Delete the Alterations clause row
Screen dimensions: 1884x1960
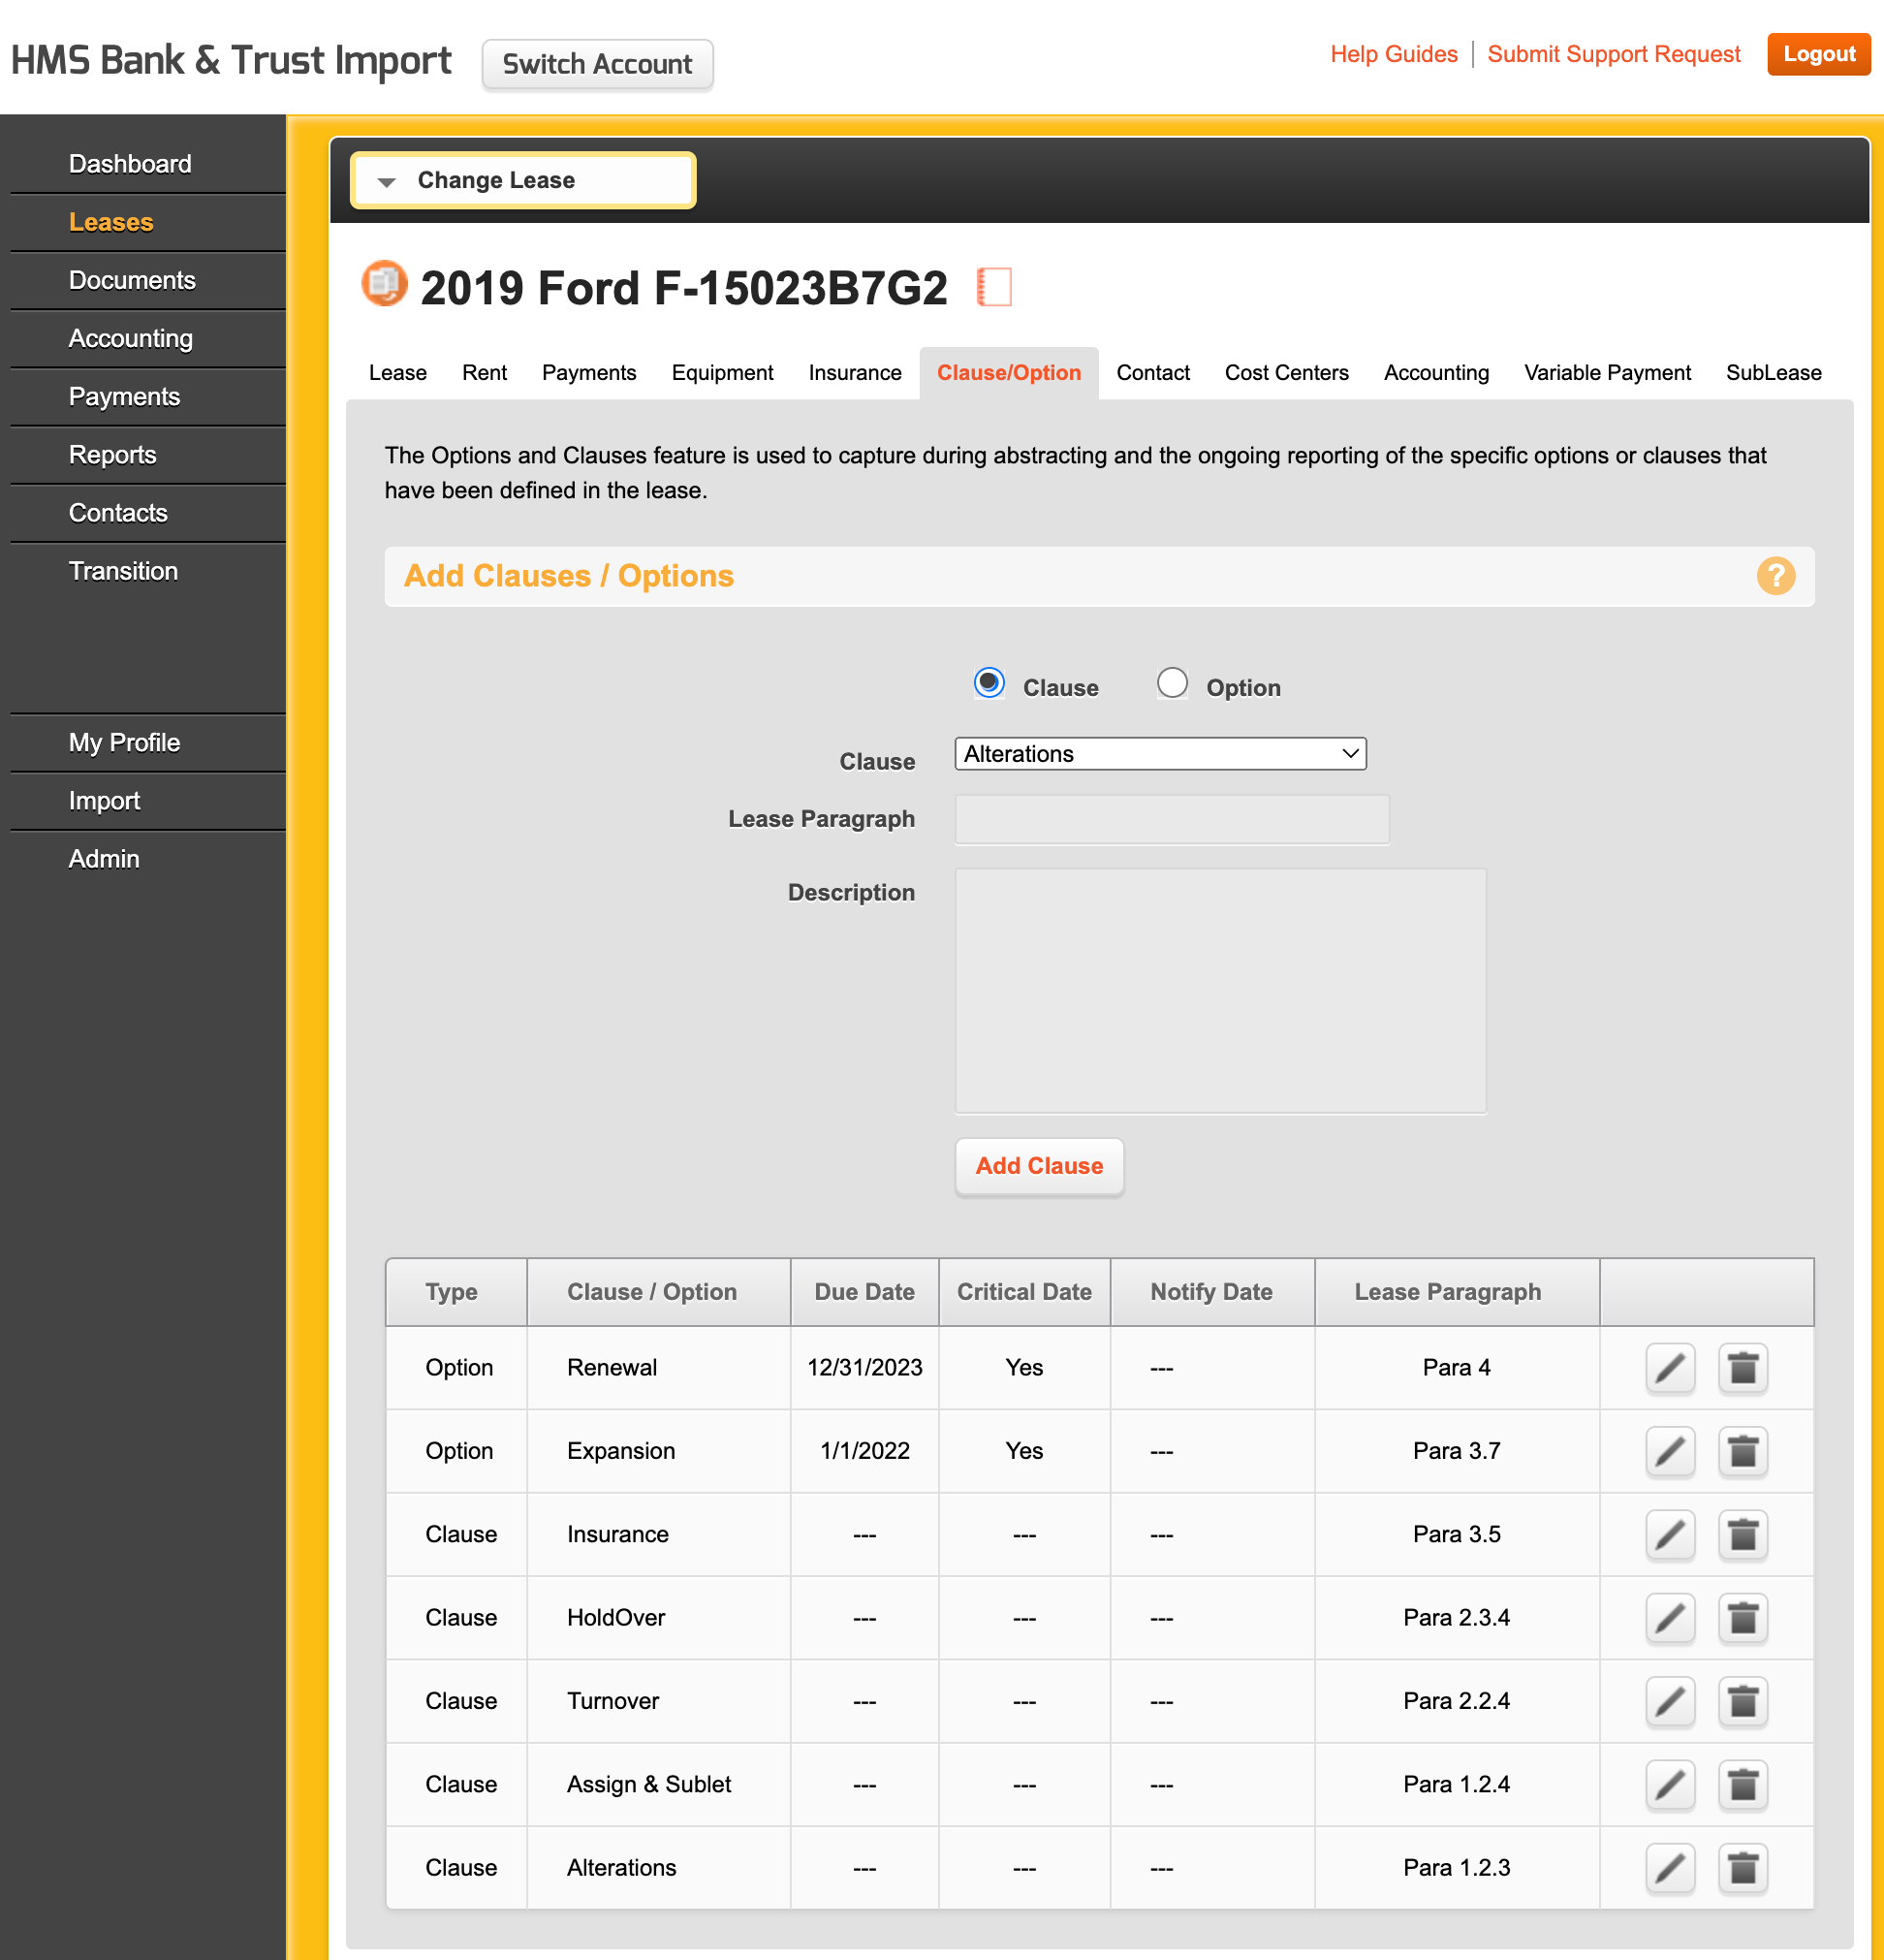click(1742, 1867)
